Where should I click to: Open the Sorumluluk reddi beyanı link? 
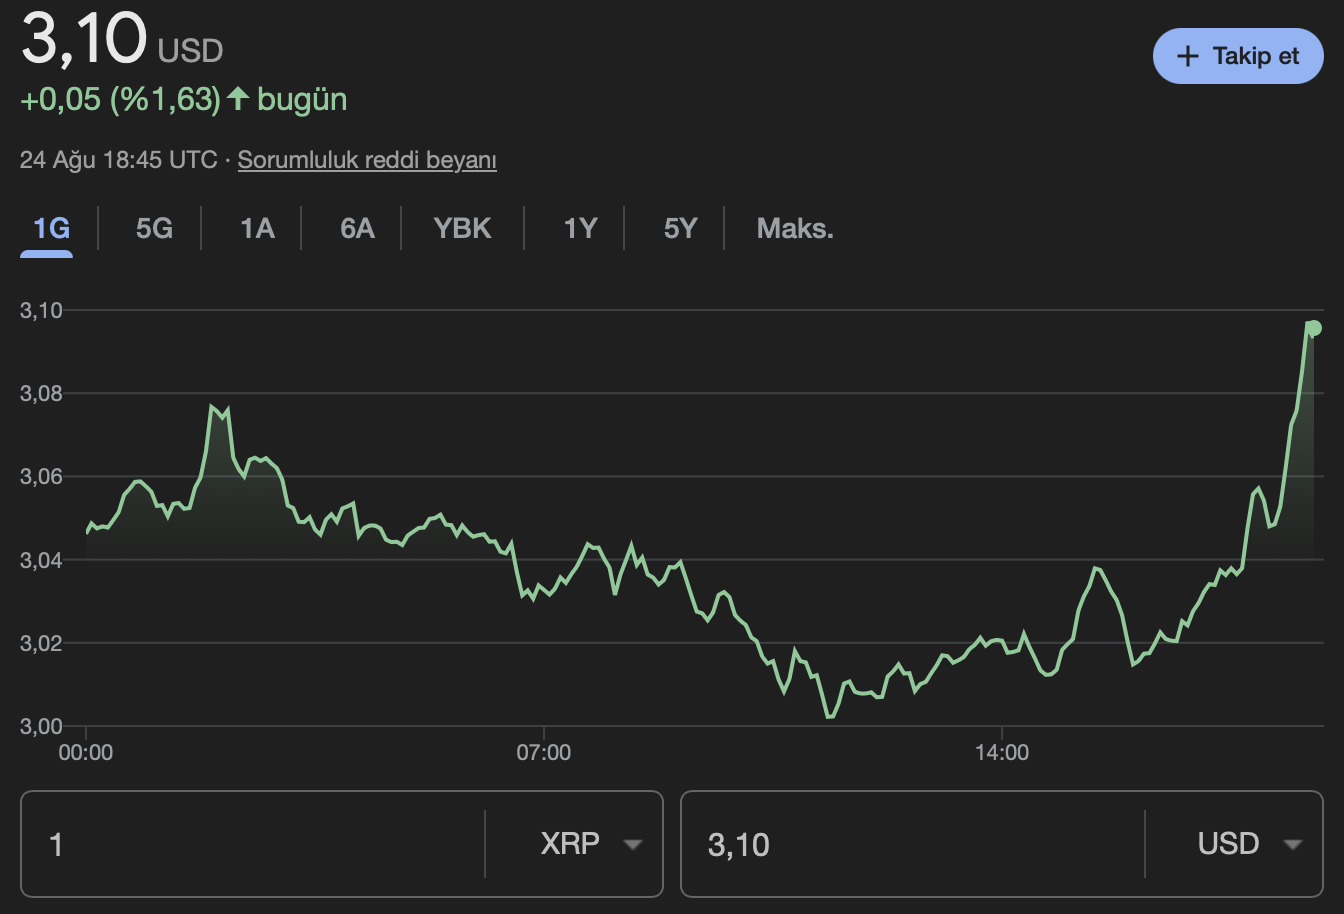tap(367, 160)
